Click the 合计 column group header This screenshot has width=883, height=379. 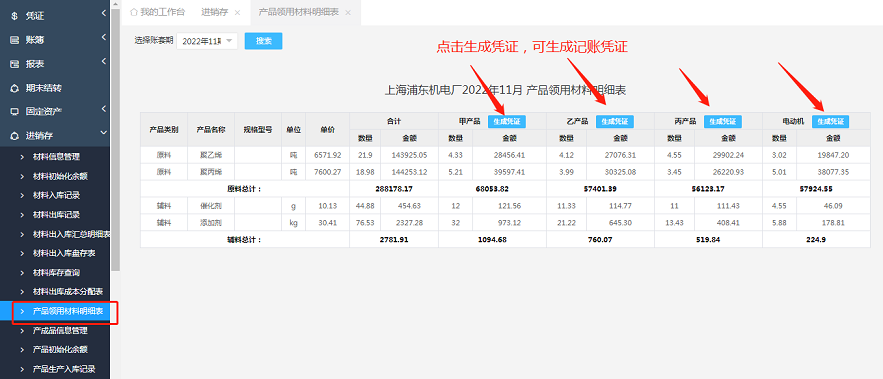[x=394, y=121]
